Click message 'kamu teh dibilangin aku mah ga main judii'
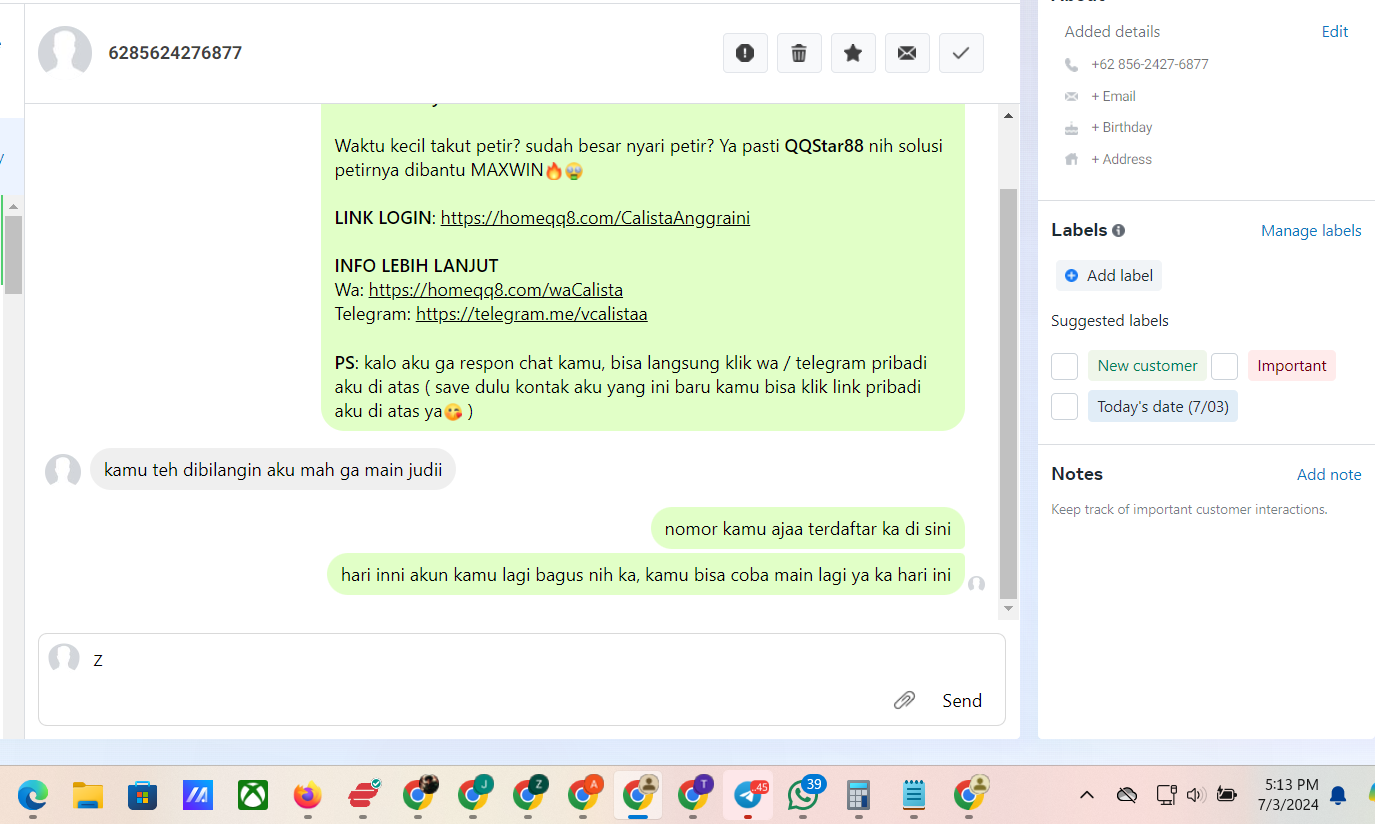The width and height of the screenshot is (1375, 824). (x=273, y=470)
